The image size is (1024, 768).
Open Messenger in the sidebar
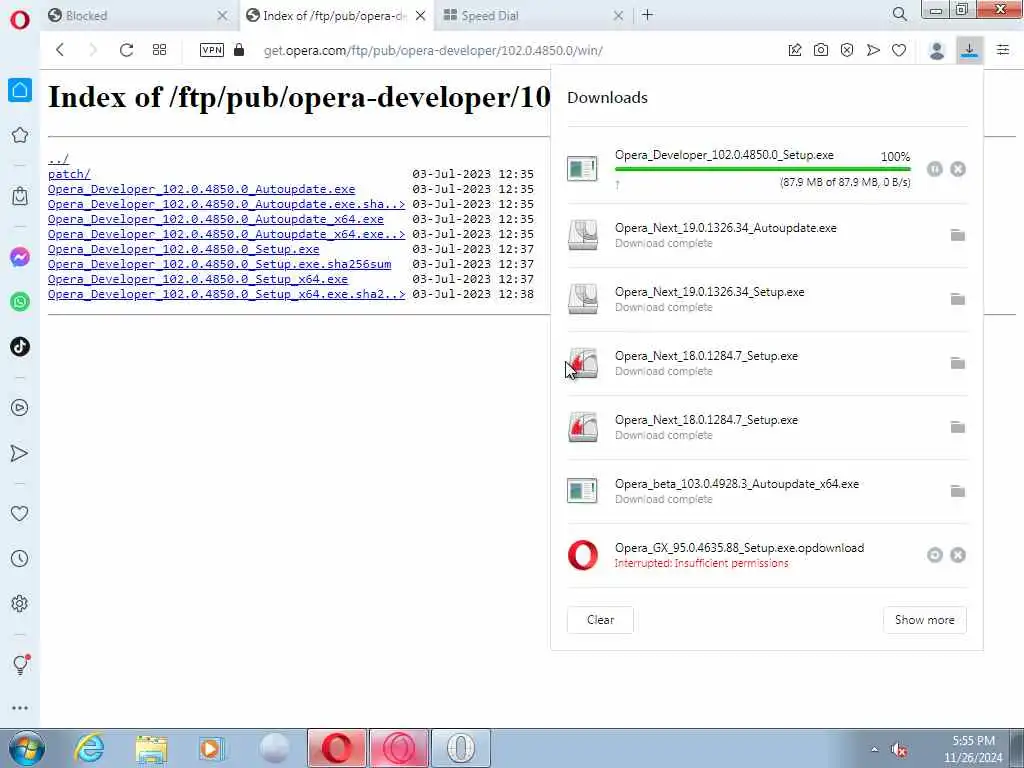20,257
